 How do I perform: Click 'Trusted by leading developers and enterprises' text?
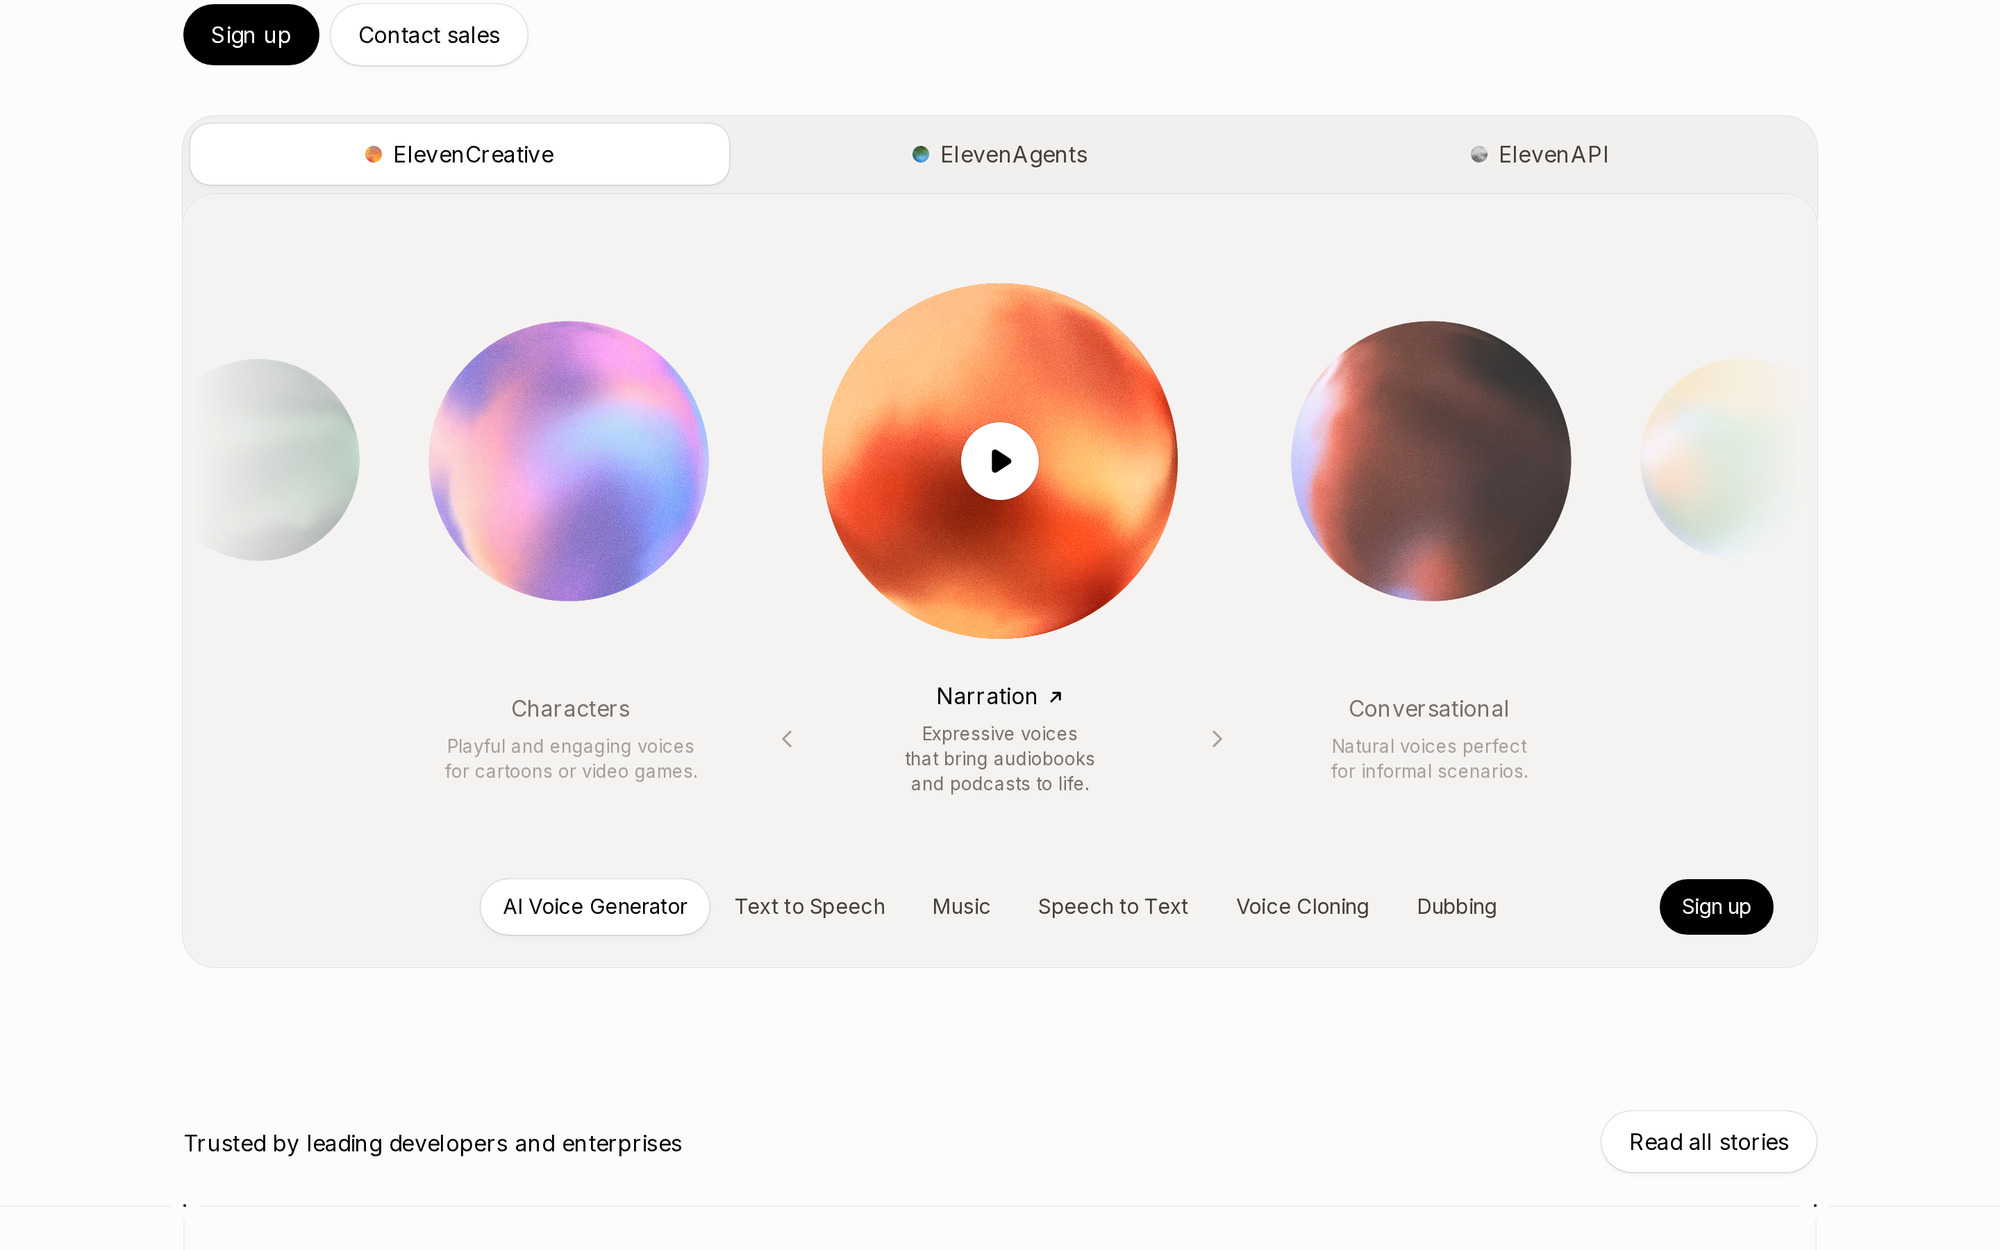pyautogui.click(x=433, y=1143)
